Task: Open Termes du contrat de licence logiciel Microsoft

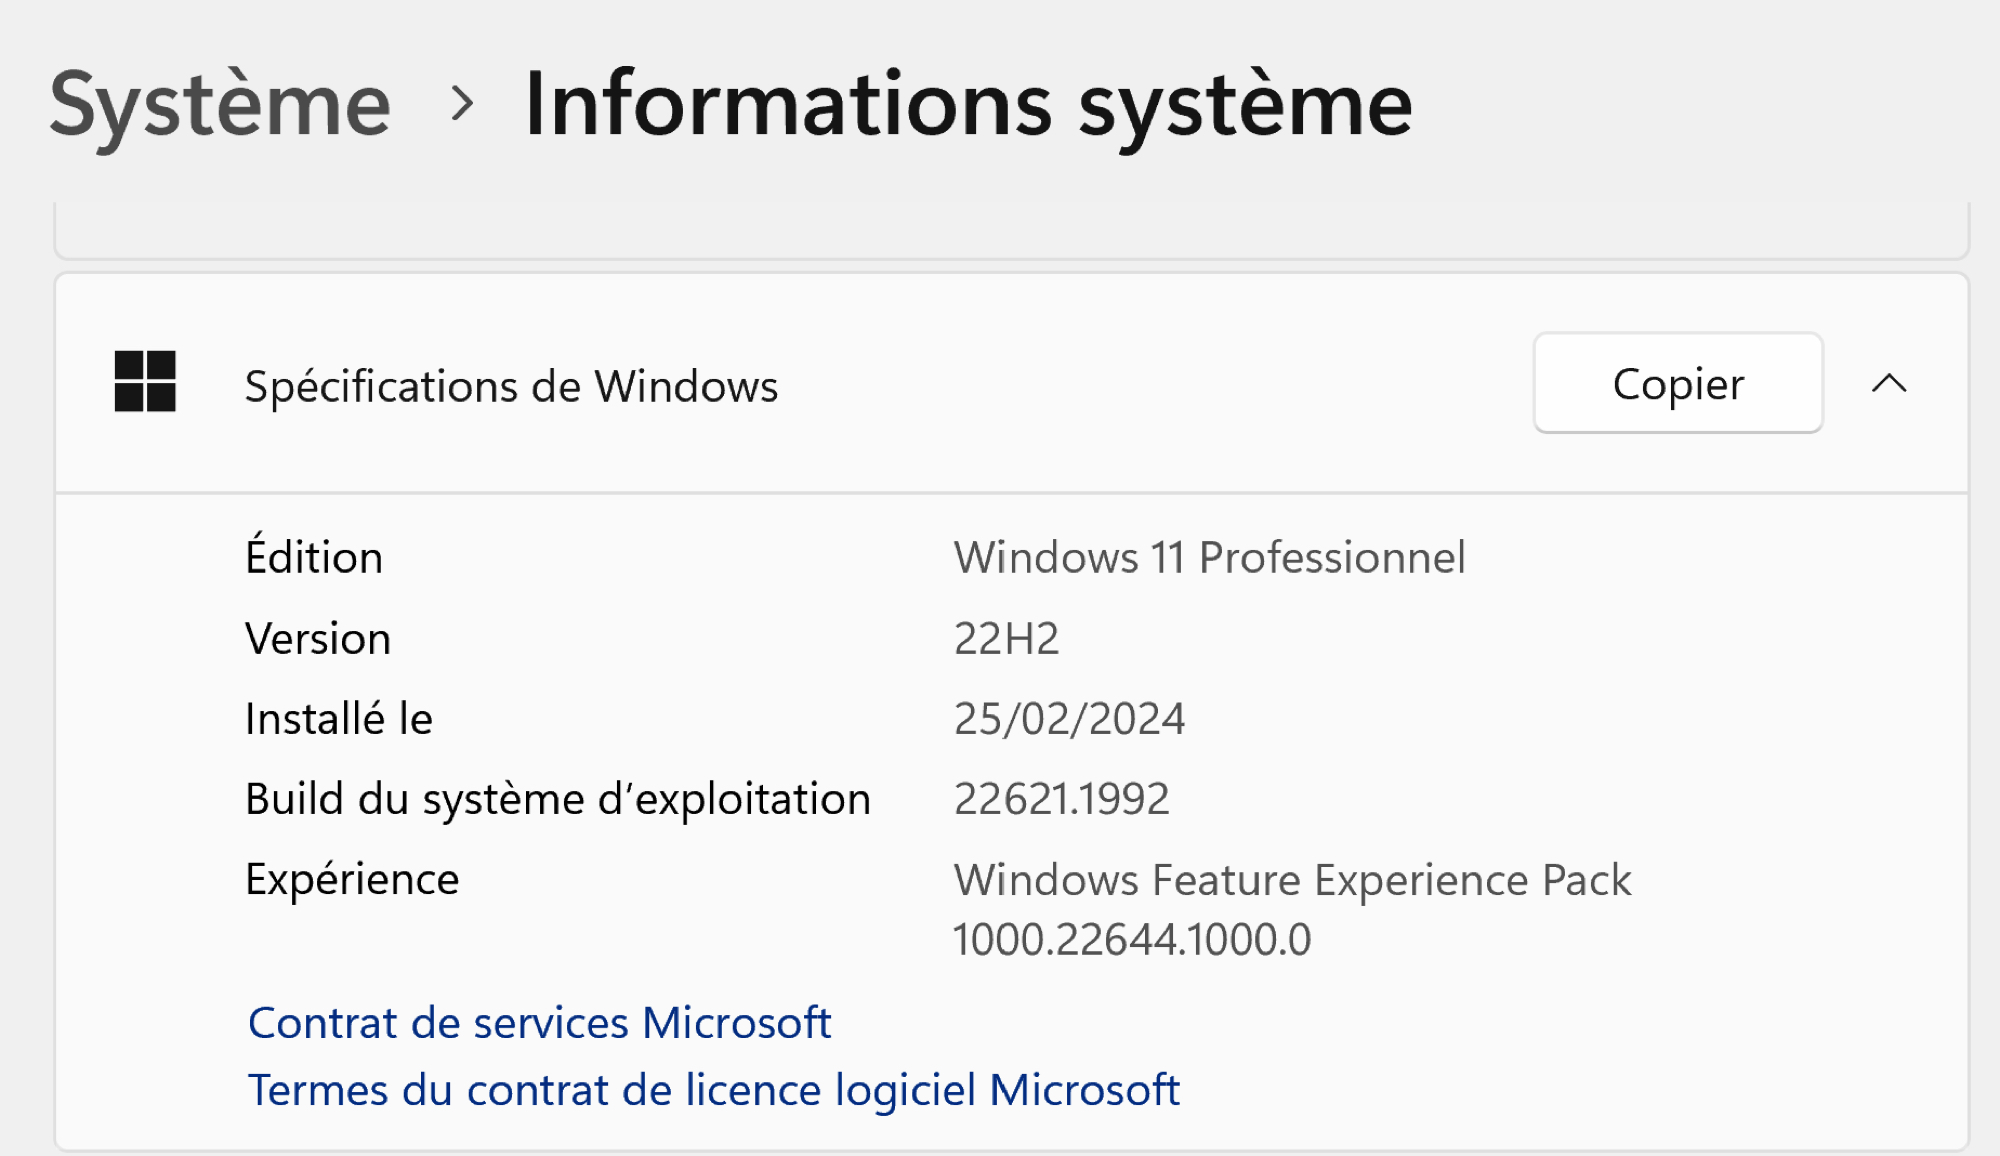Action: [x=714, y=1090]
